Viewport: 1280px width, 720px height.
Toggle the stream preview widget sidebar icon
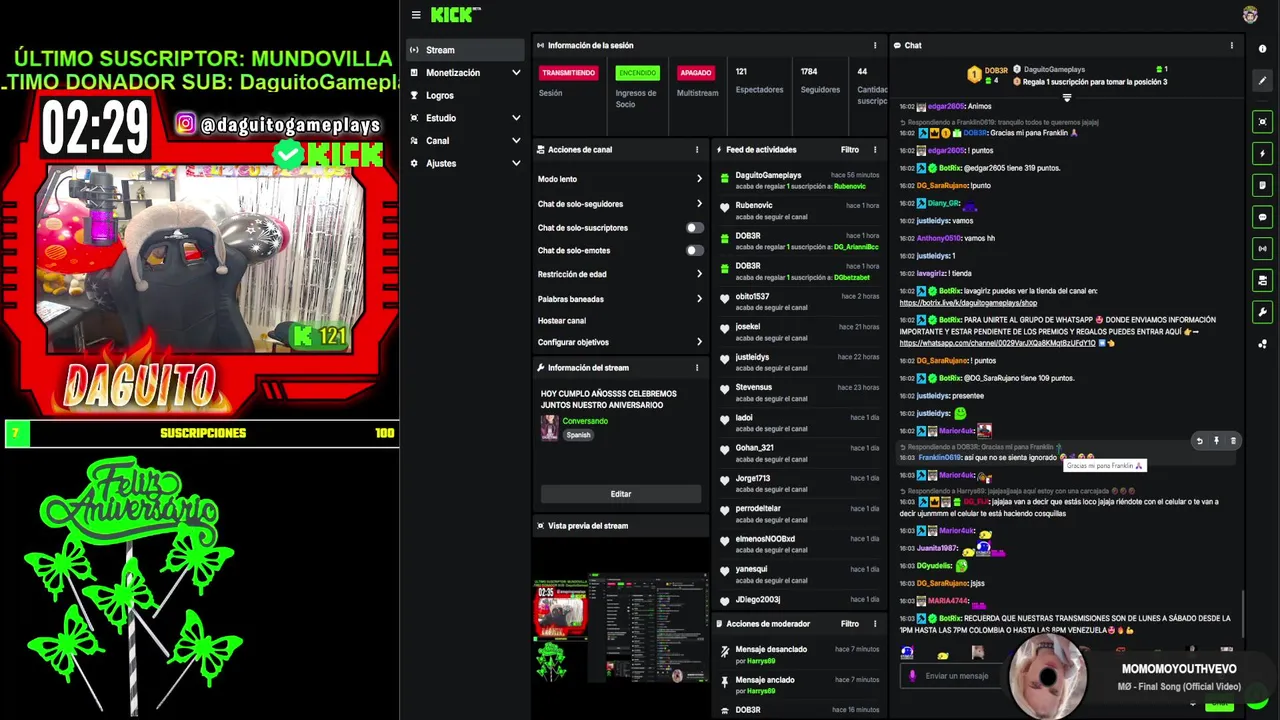[x=1262, y=122]
